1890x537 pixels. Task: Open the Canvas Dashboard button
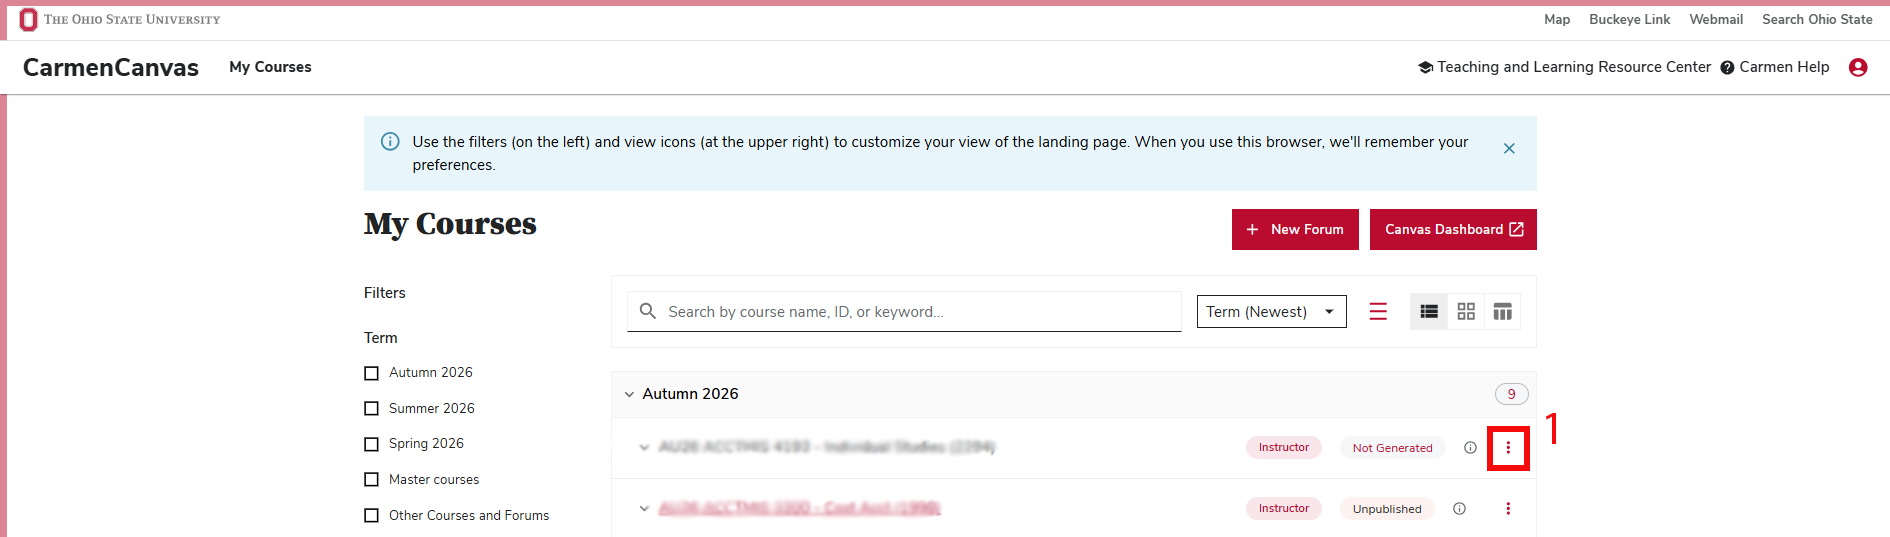click(1453, 229)
